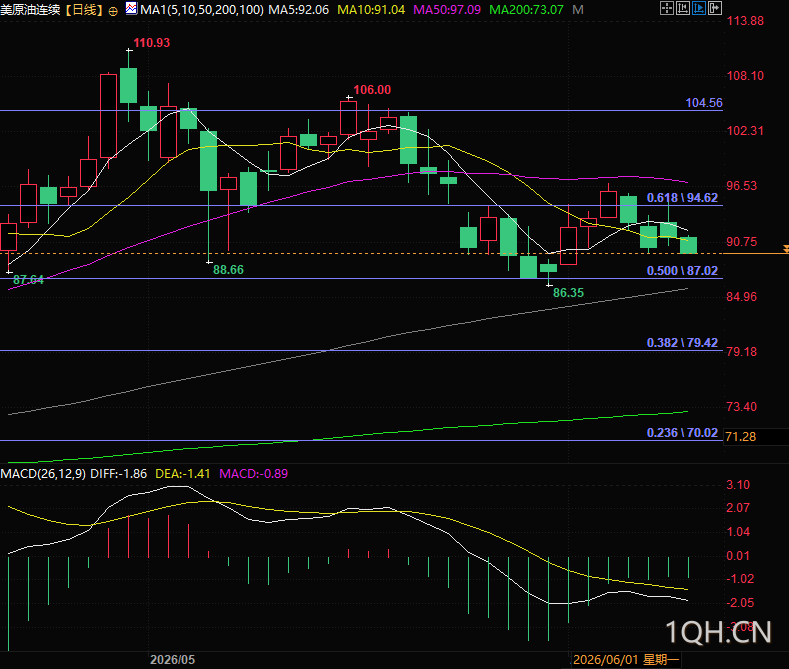The height and width of the screenshot is (669, 789).
Task: Select the 104.56 horizontal line label
Action: point(704,103)
